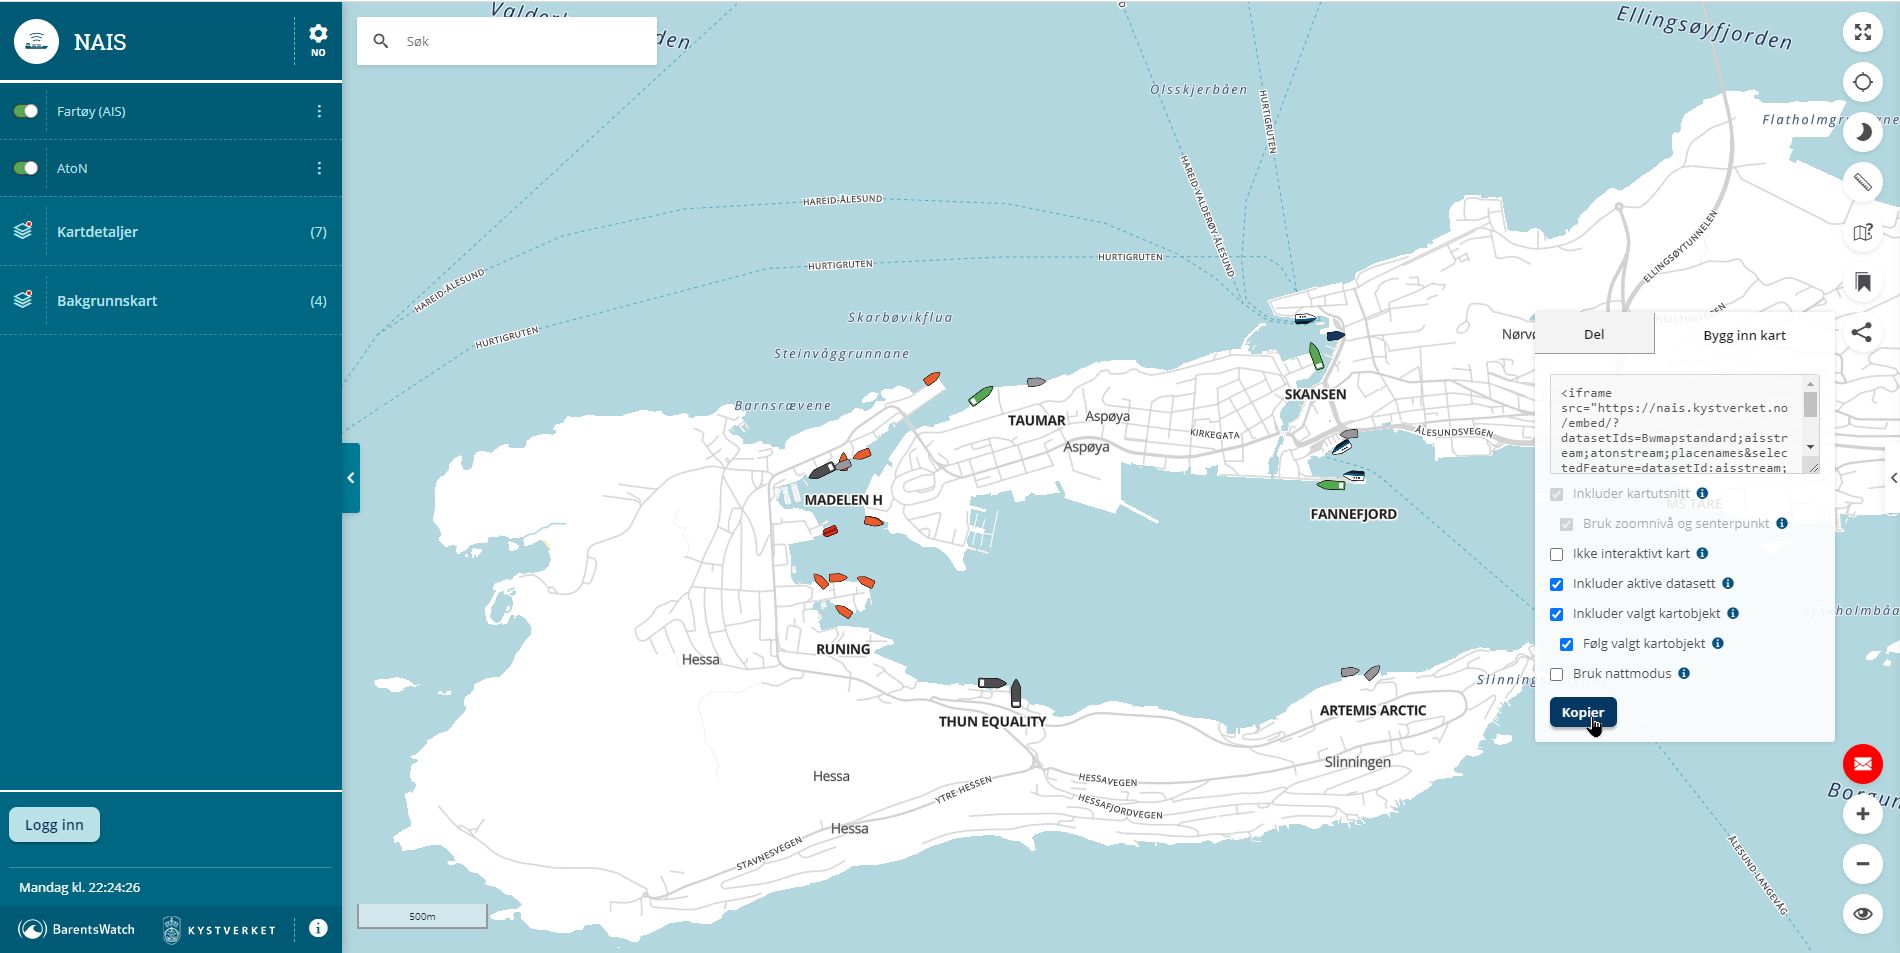Click the fullscreen map icon
The width and height of the screenshot is (1900, 953).
[1862, 32]
